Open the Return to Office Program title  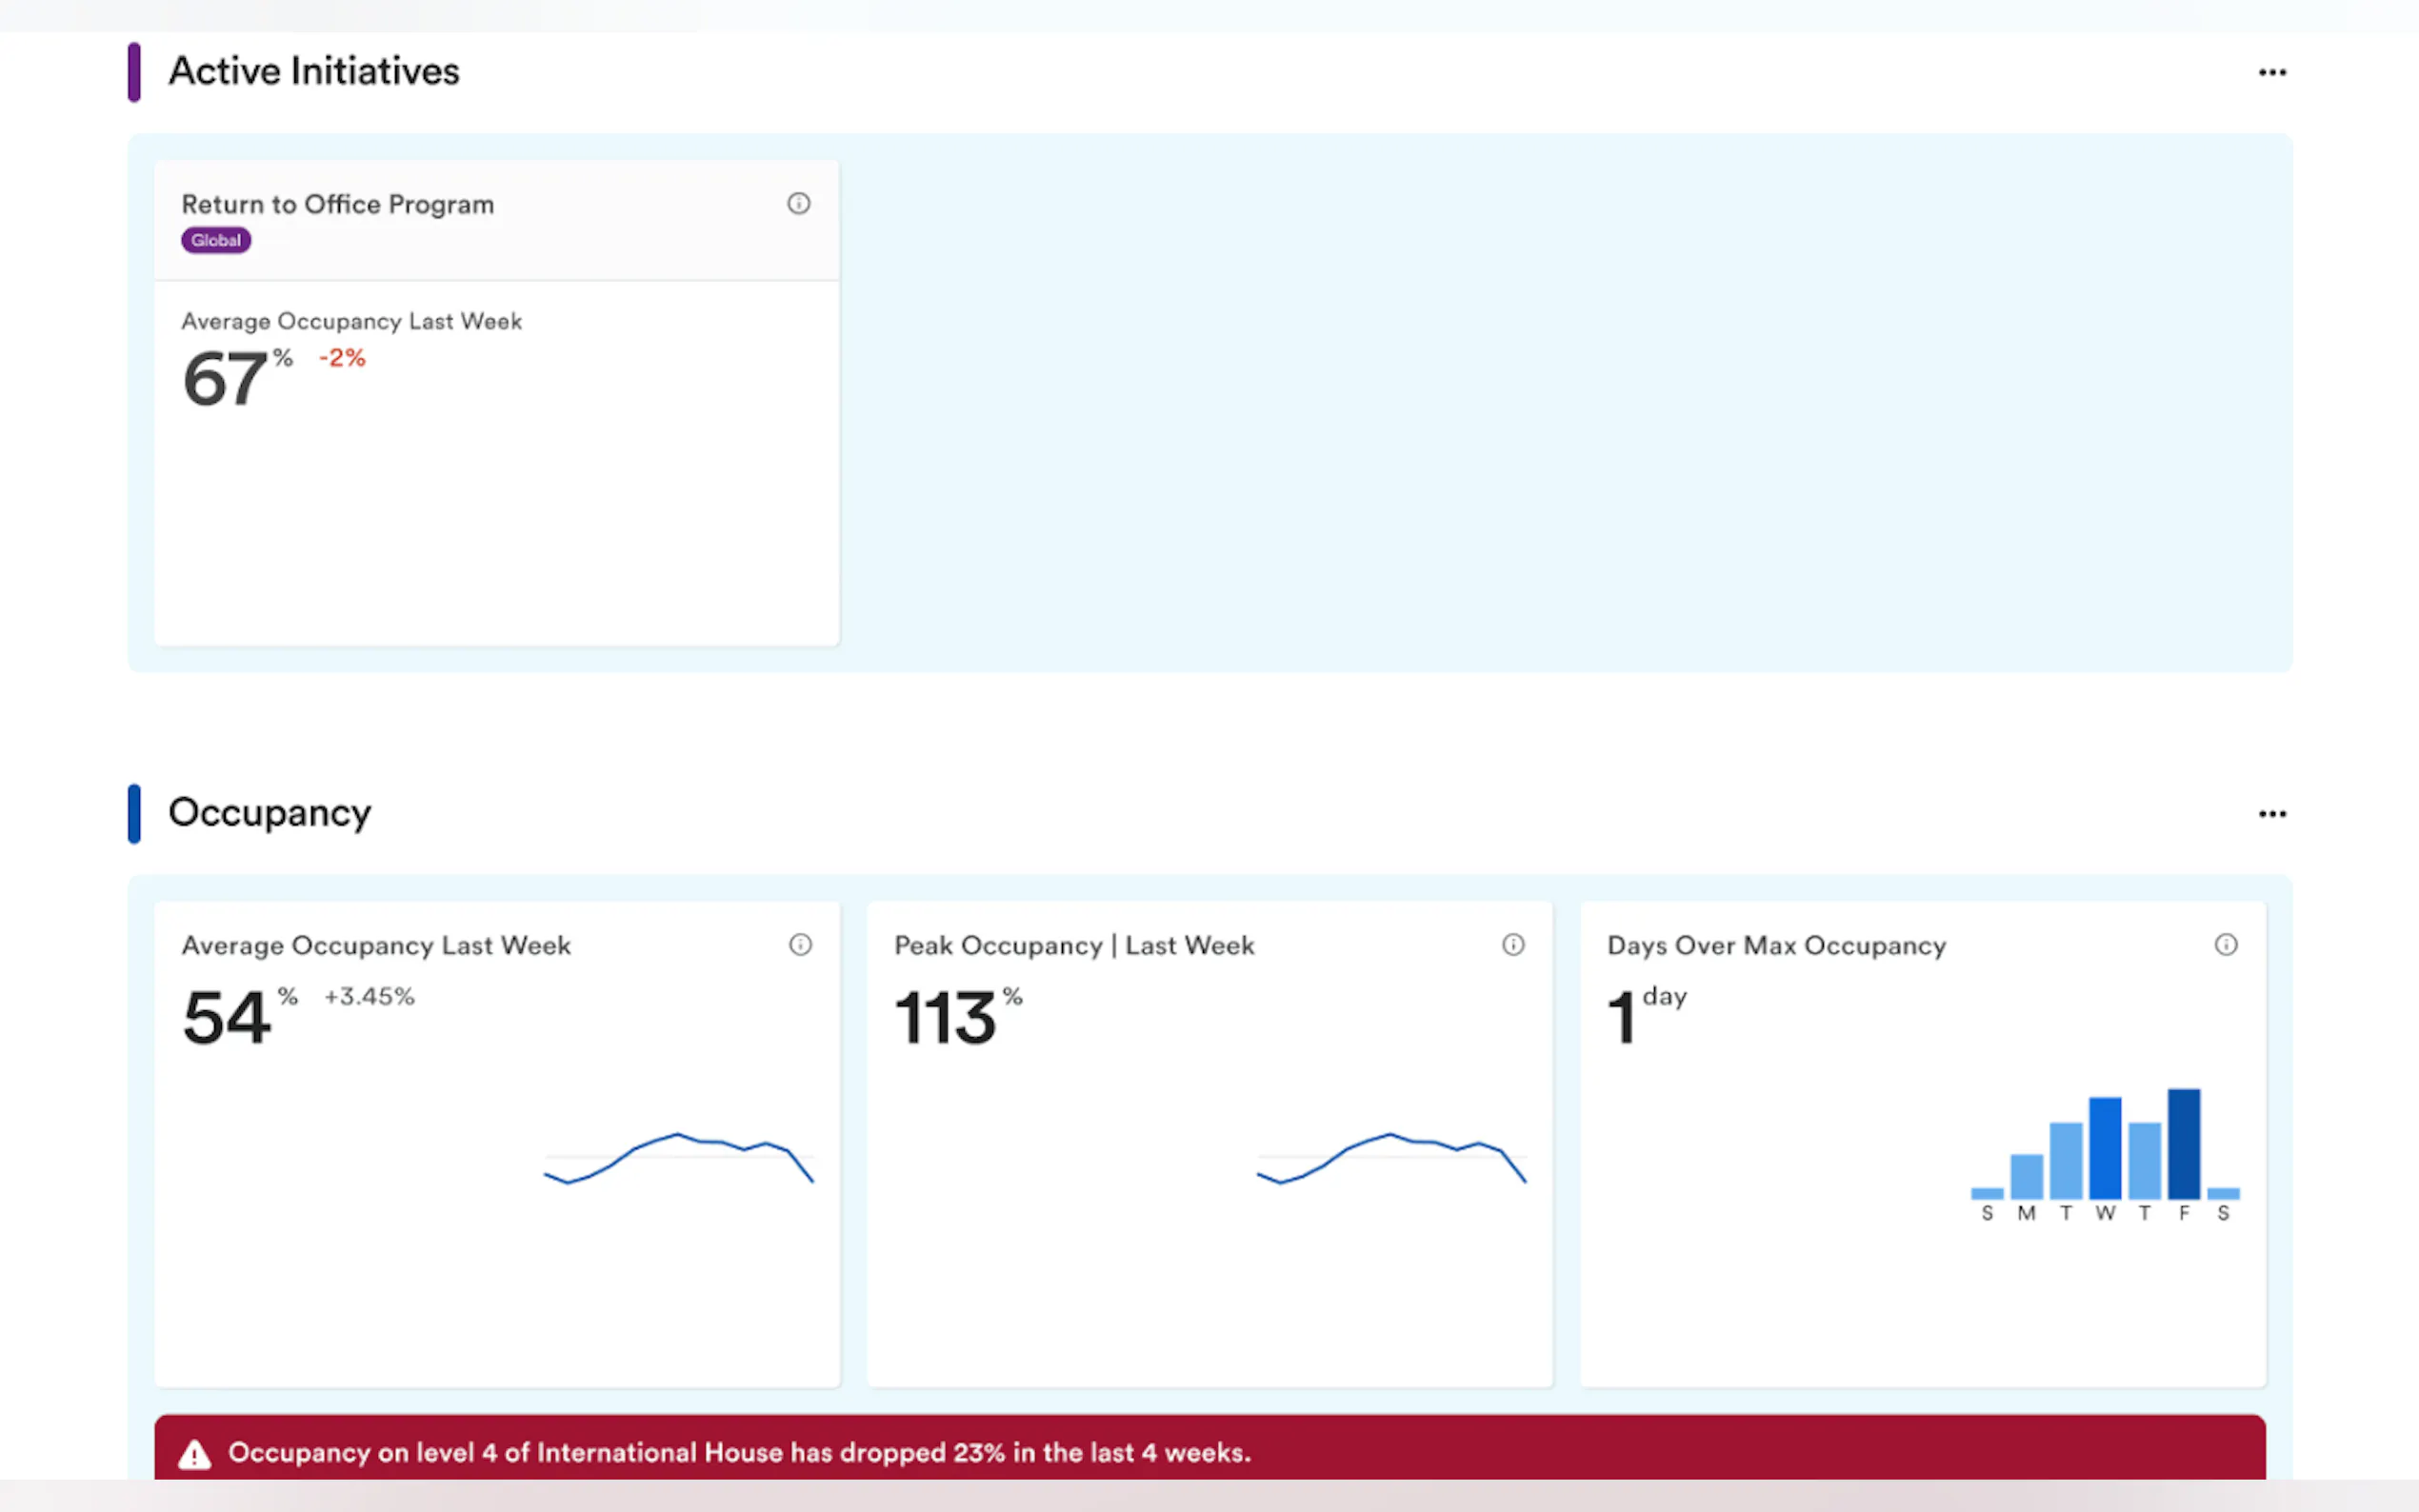click(338, 205)
